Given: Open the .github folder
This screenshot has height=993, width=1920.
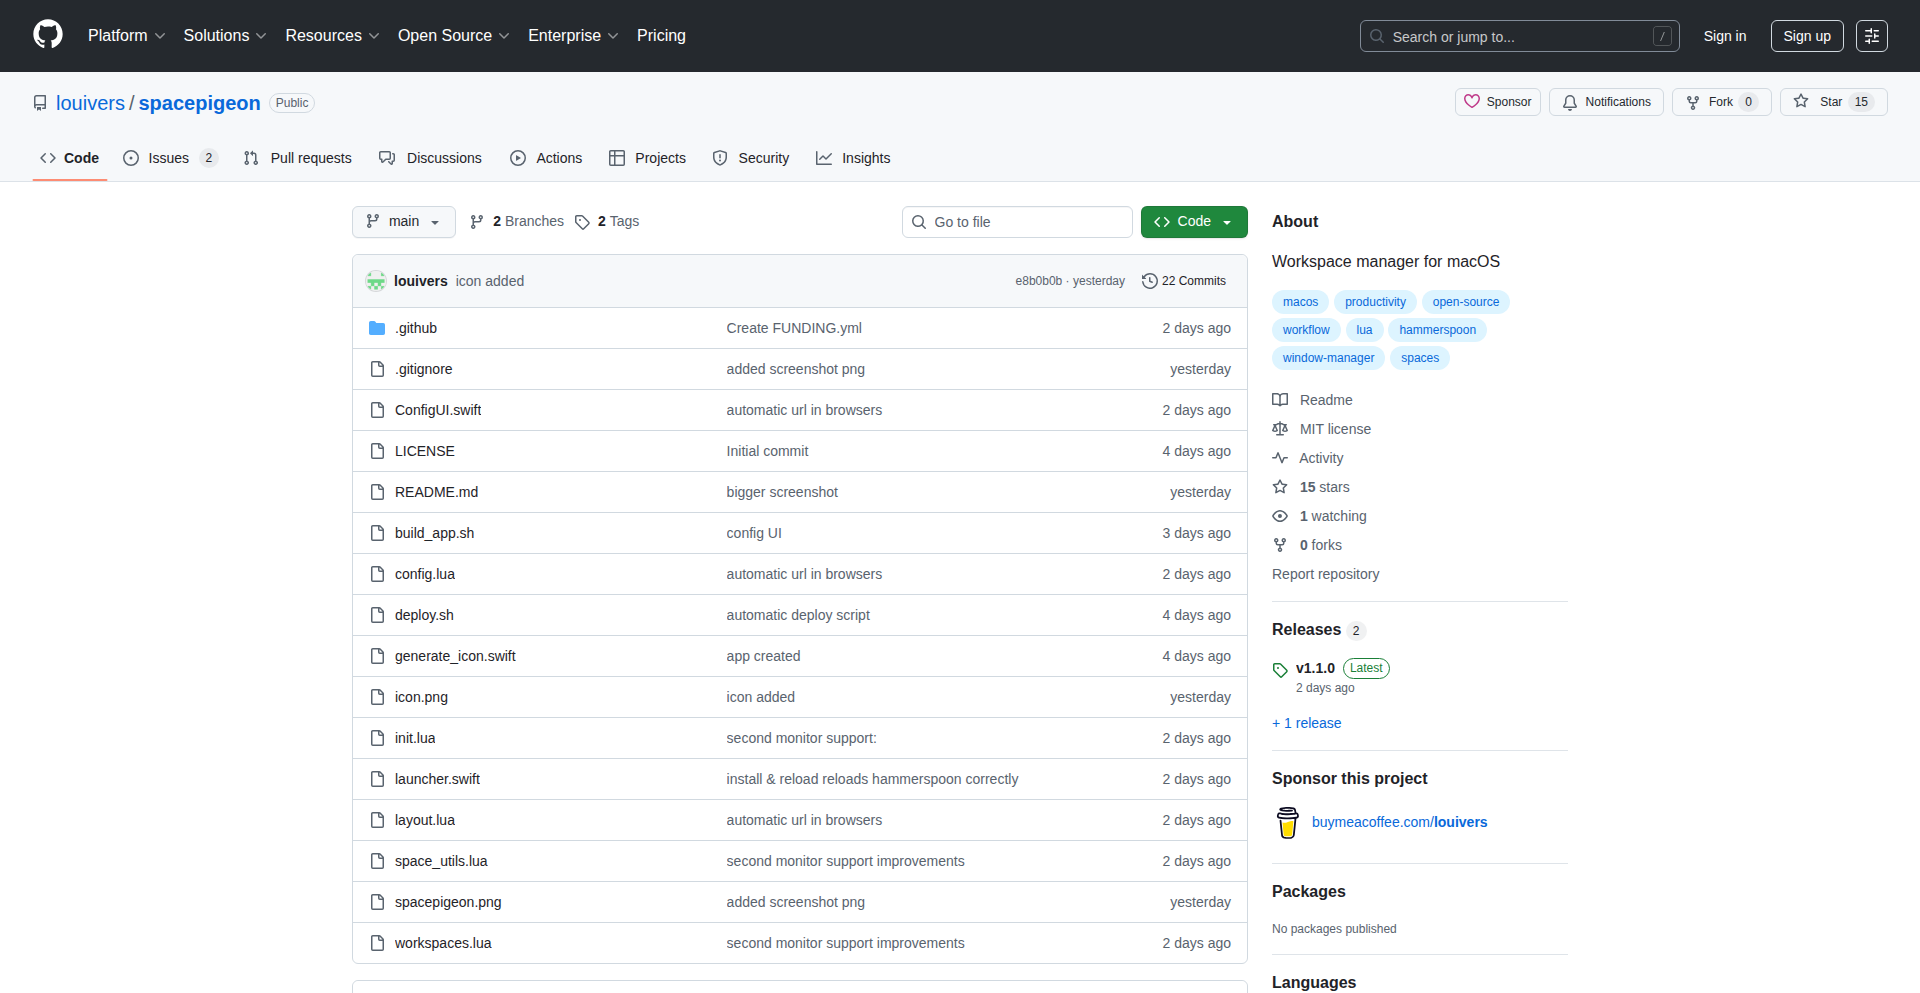Looking at the screenshot, I should click(416, 328).
